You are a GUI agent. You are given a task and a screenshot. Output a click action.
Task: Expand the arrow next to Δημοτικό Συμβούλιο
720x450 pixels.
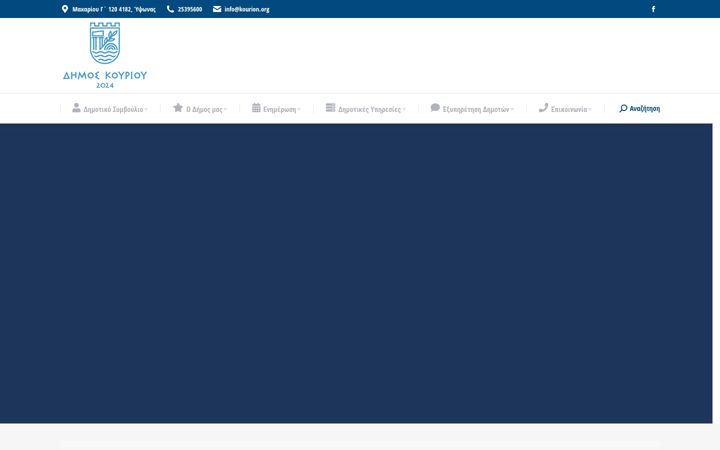click(146, 110)
